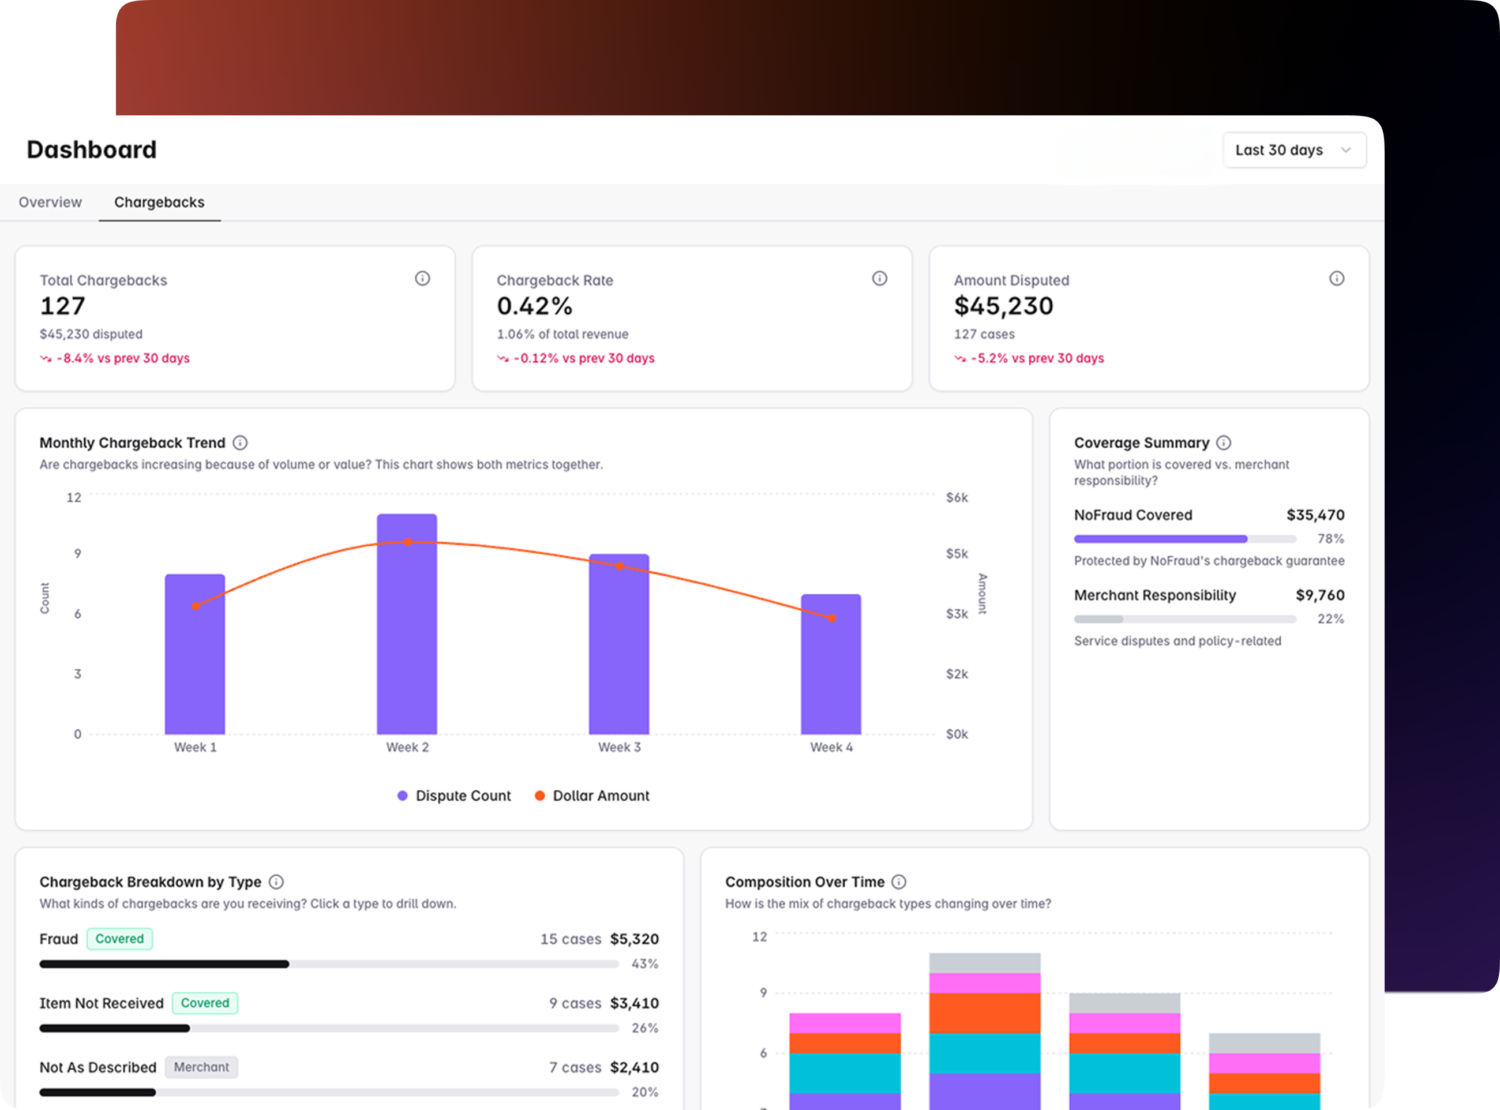Viewport: 1500px width, 1110px height.
Task: Toggle the Covered badge next to Fraud
Action: tap(119, 938)
